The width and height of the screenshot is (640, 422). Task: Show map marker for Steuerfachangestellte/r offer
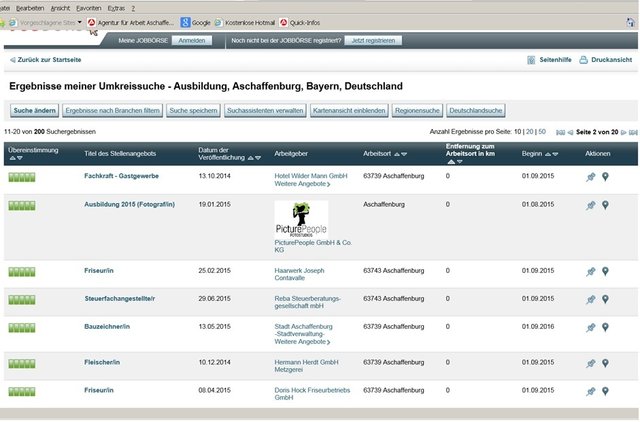click(605, 299)
